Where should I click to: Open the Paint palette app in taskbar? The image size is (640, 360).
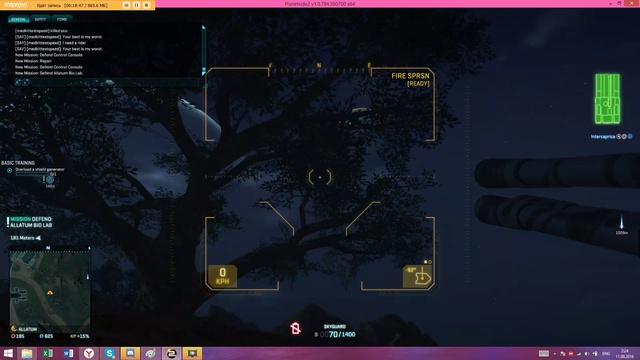point(151,353)
